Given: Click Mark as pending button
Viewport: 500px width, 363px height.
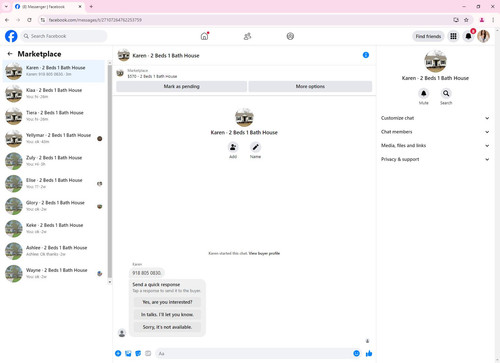Looking at the screenshot, I should click(181, 86).
